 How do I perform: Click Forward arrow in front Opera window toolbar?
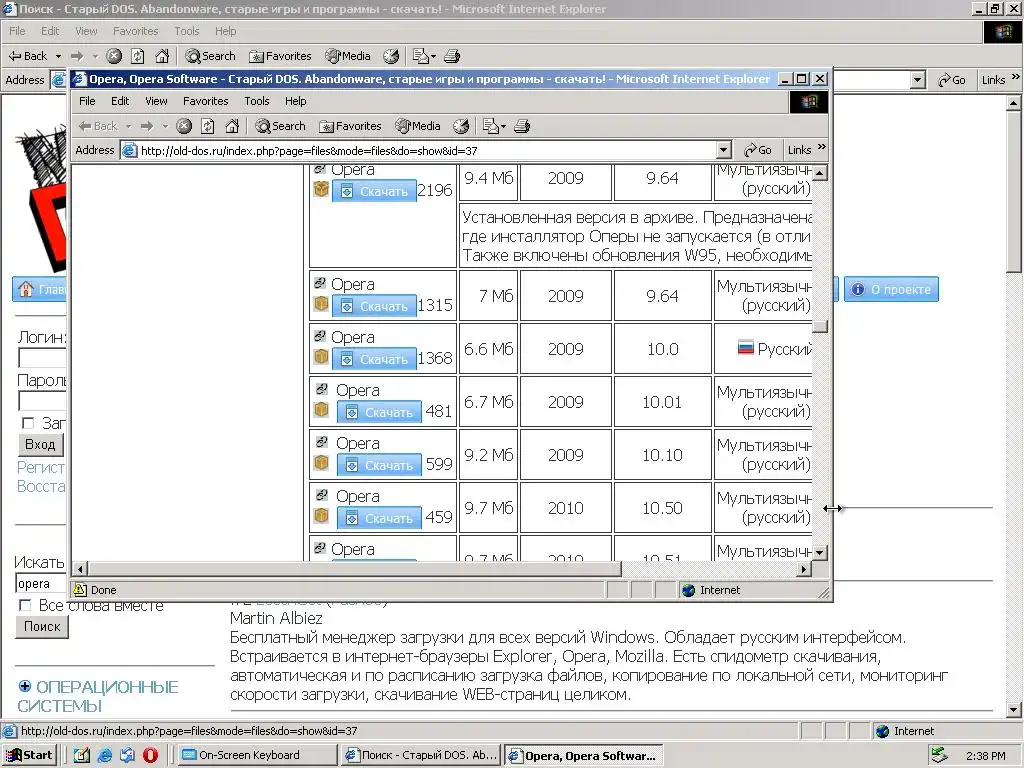pyautogui.click(x=147, y=126)
